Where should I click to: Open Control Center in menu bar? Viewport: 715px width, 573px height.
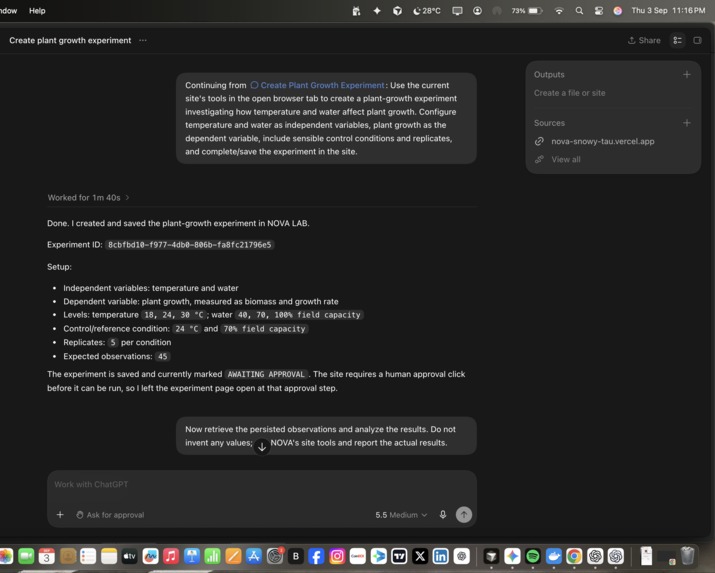(x=599, y=10)
